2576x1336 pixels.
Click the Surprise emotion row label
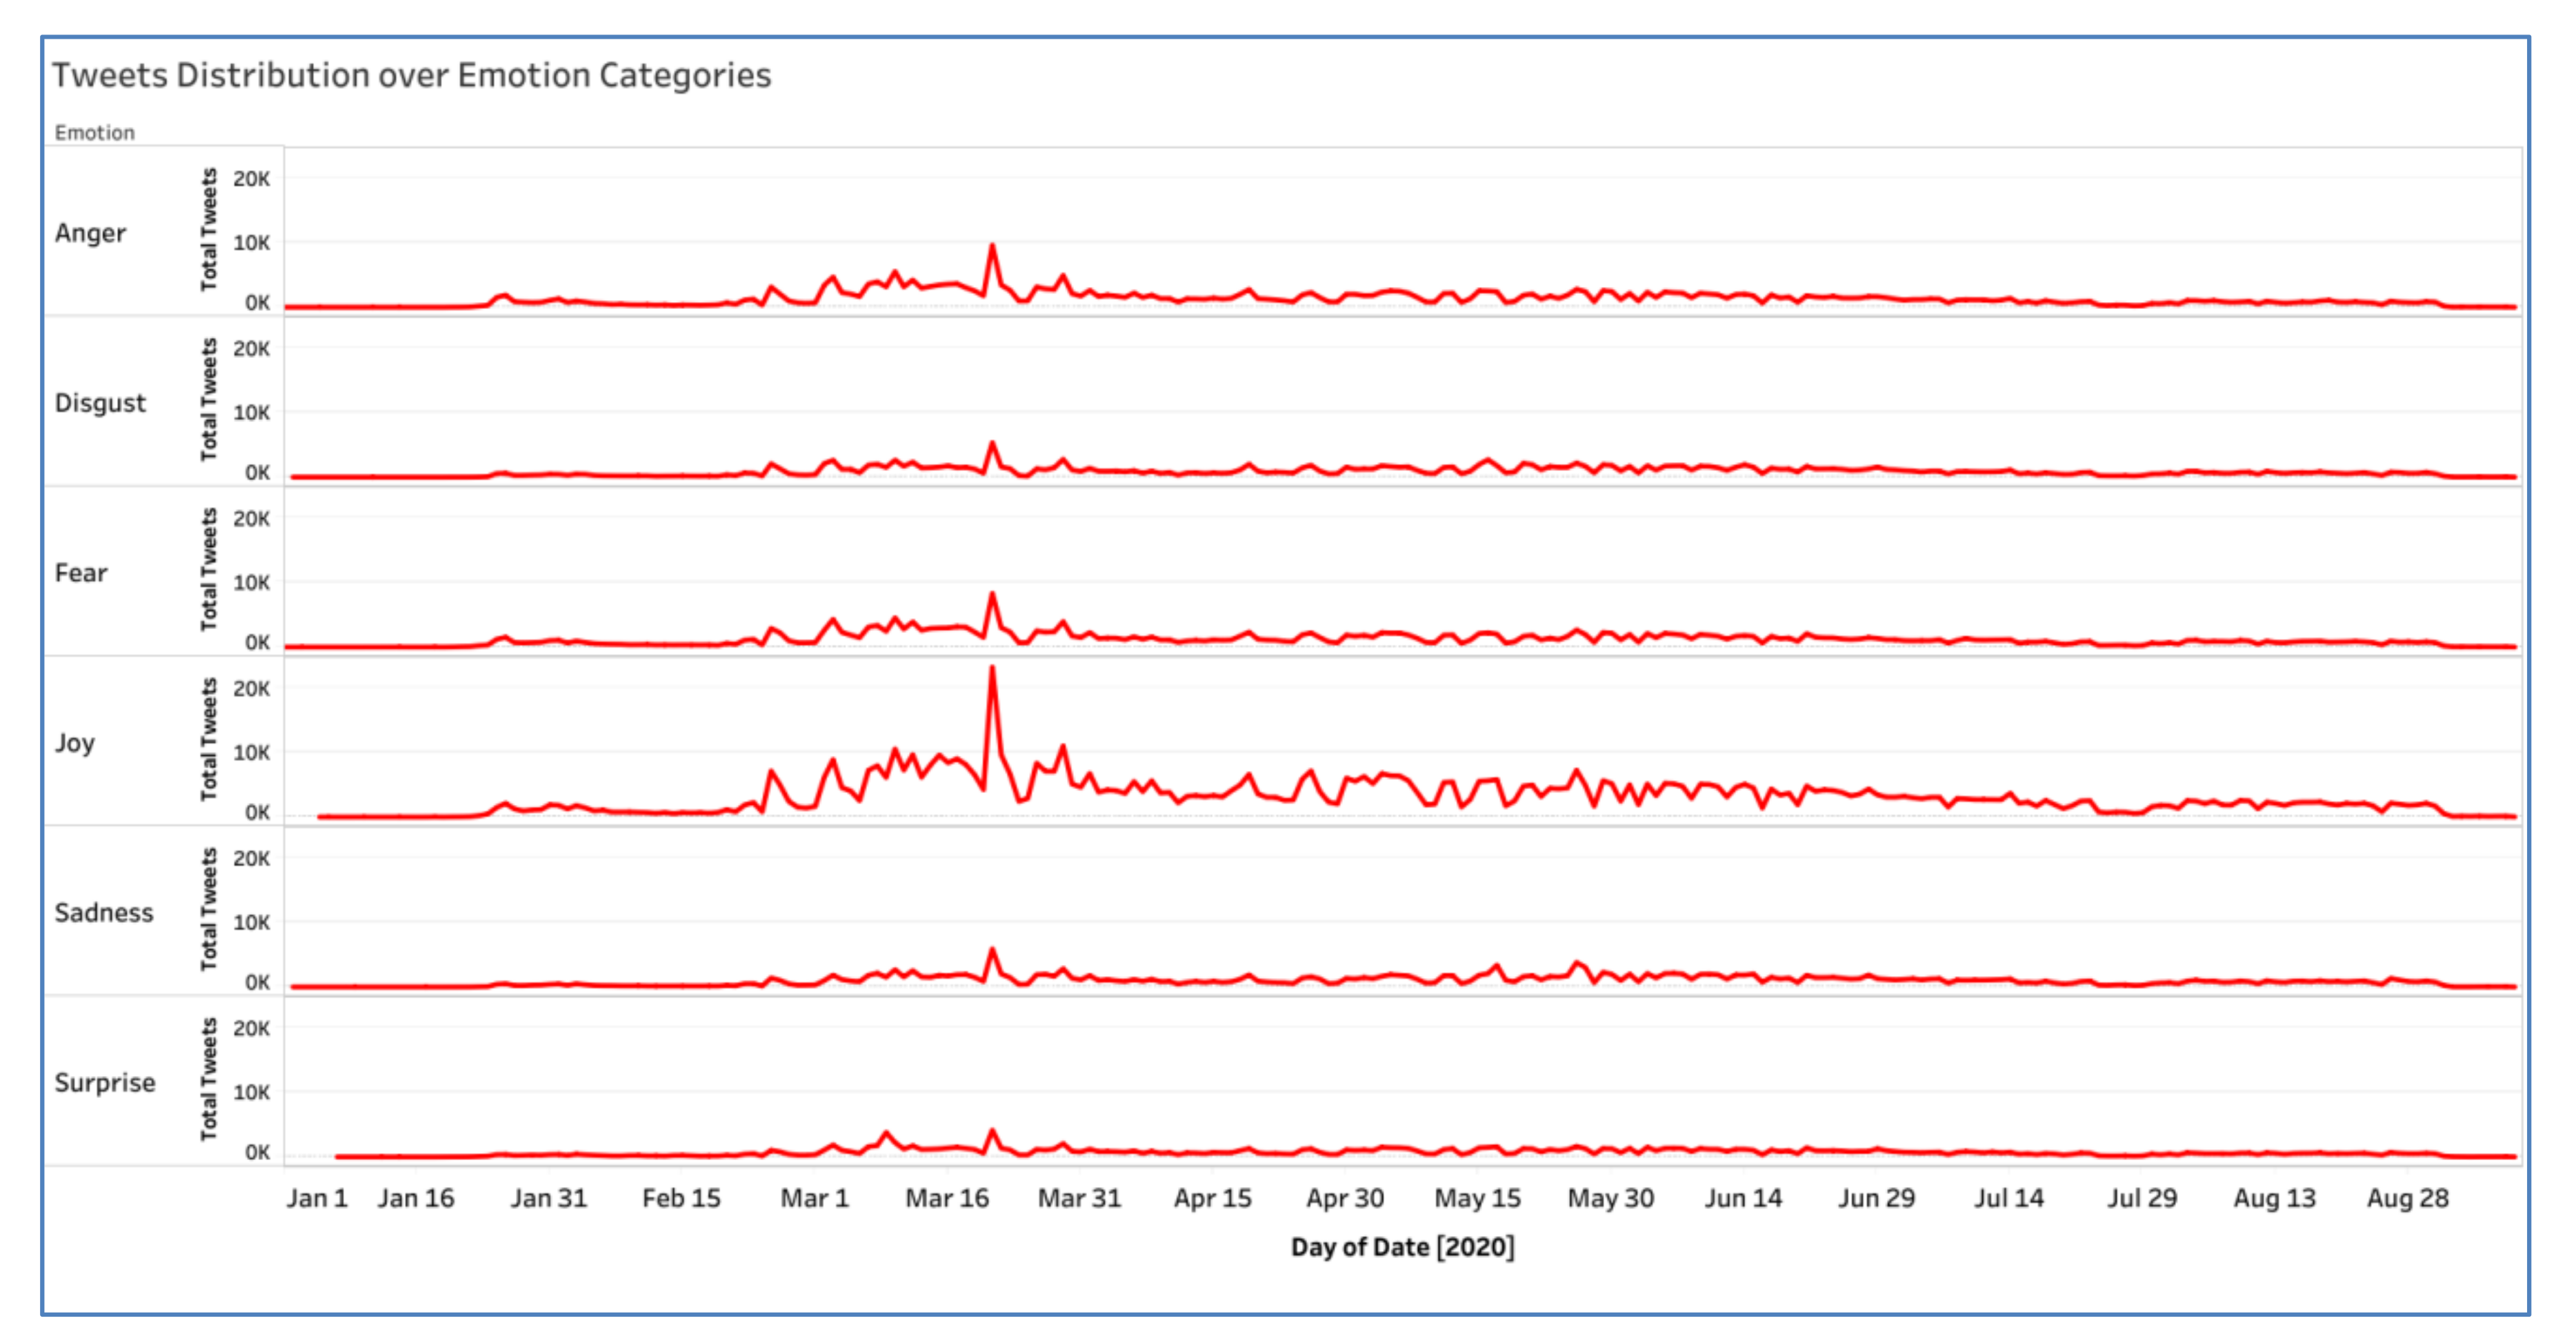105,1083
